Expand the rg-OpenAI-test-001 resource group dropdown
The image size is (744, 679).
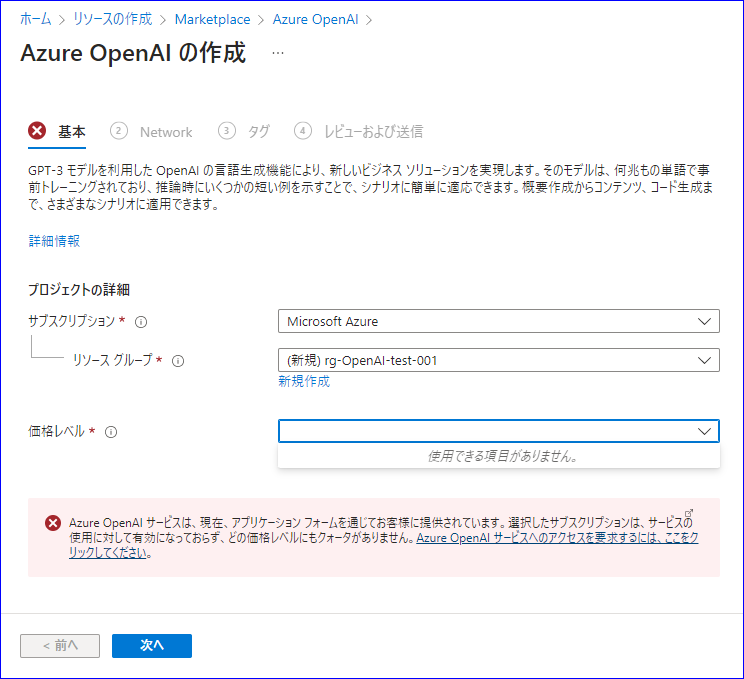(x=499, y=360)
